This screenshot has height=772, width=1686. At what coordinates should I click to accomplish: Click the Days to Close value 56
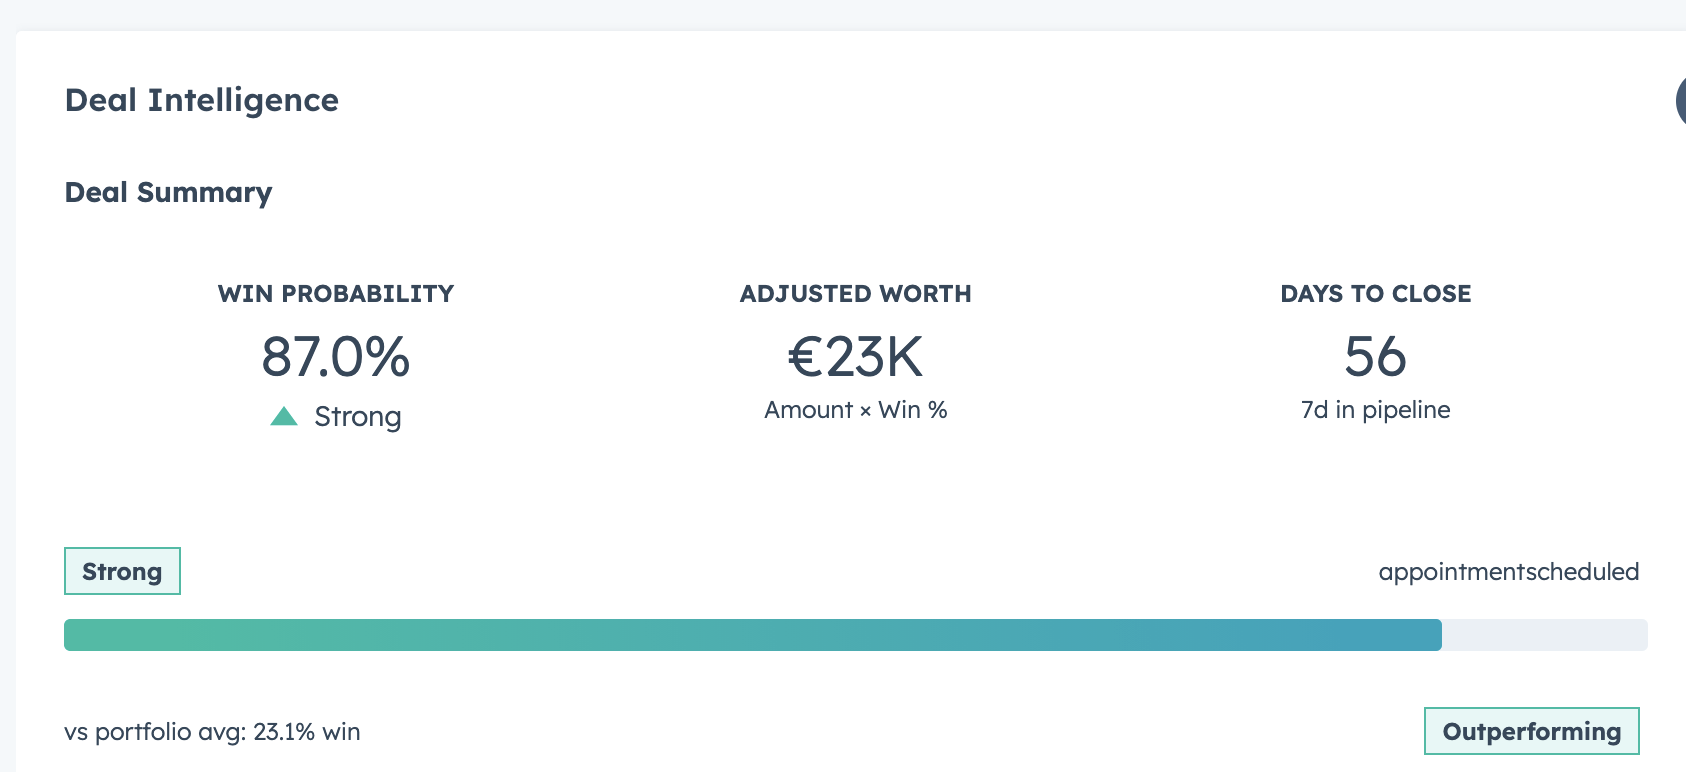(1376, 357)
